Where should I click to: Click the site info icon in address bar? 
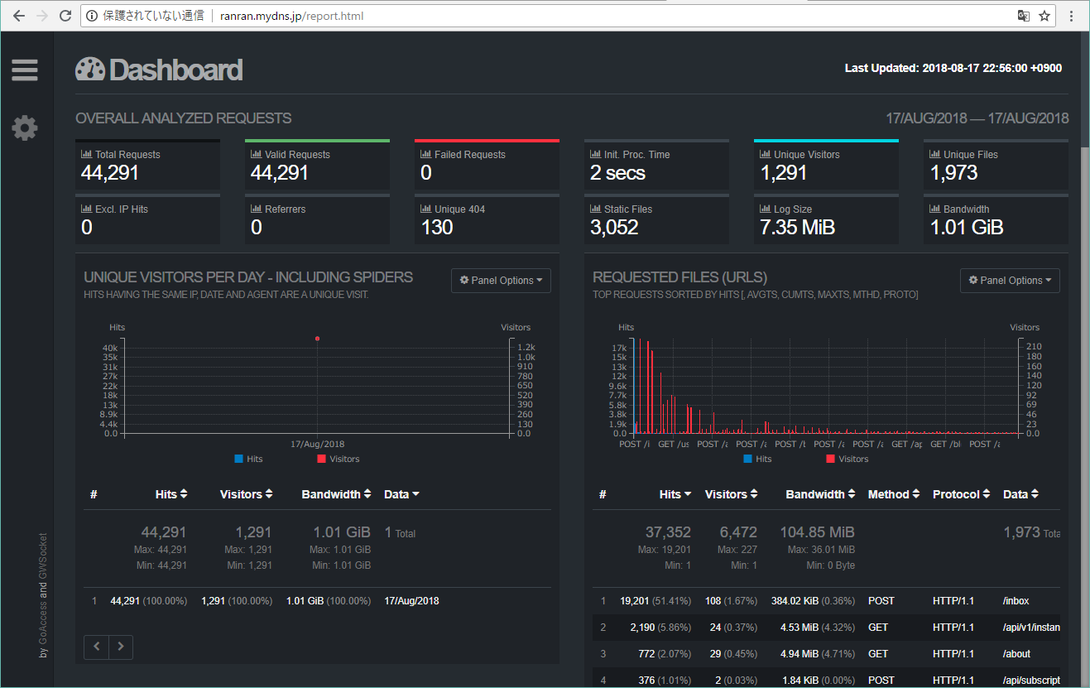(x=91, y=16)
